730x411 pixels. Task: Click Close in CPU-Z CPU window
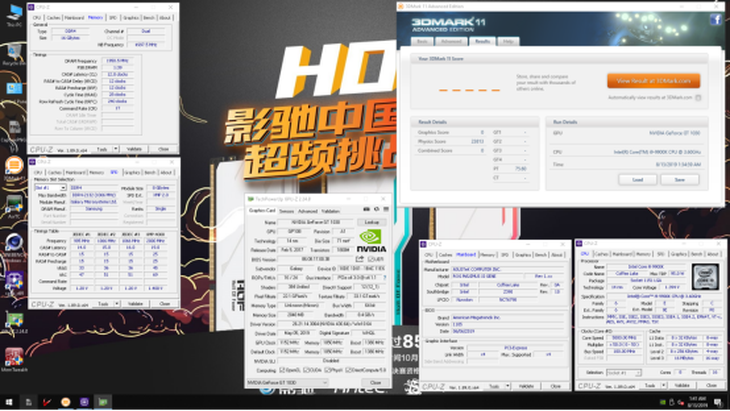(x=711, y=385)
